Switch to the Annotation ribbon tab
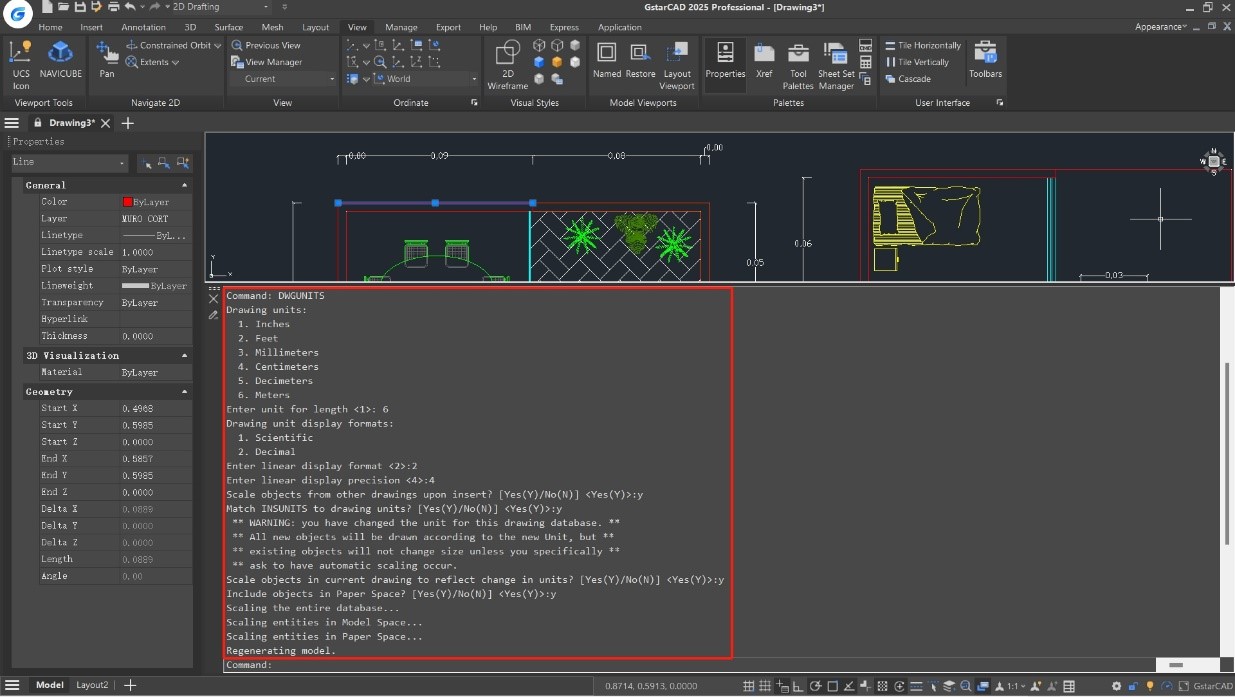Image resolution: width=1235 pixels, height=697 pixels. coord(145,27)
